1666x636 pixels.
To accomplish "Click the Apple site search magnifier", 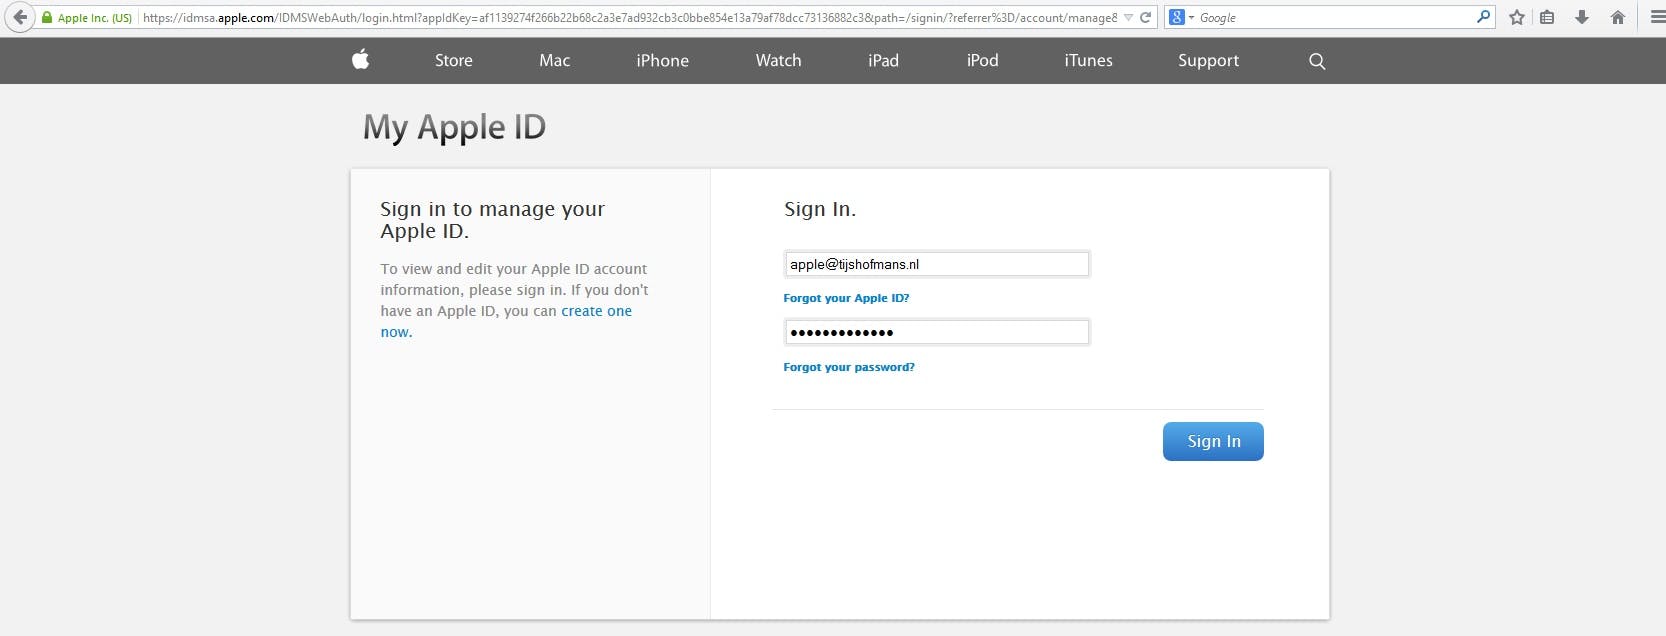I will click(1317, 61).
